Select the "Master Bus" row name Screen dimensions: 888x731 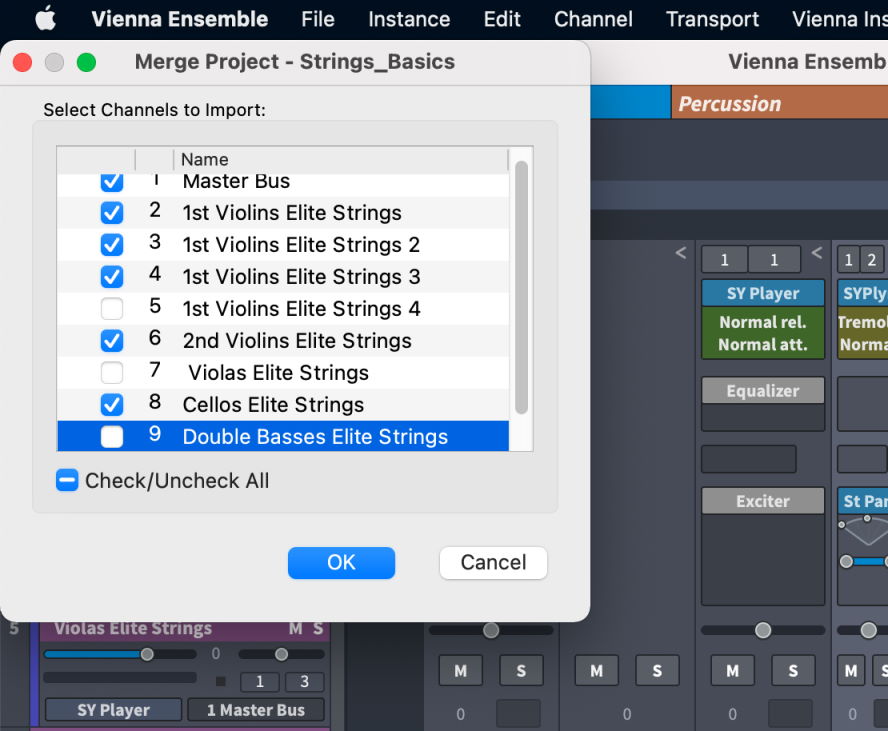click(236, 181)
